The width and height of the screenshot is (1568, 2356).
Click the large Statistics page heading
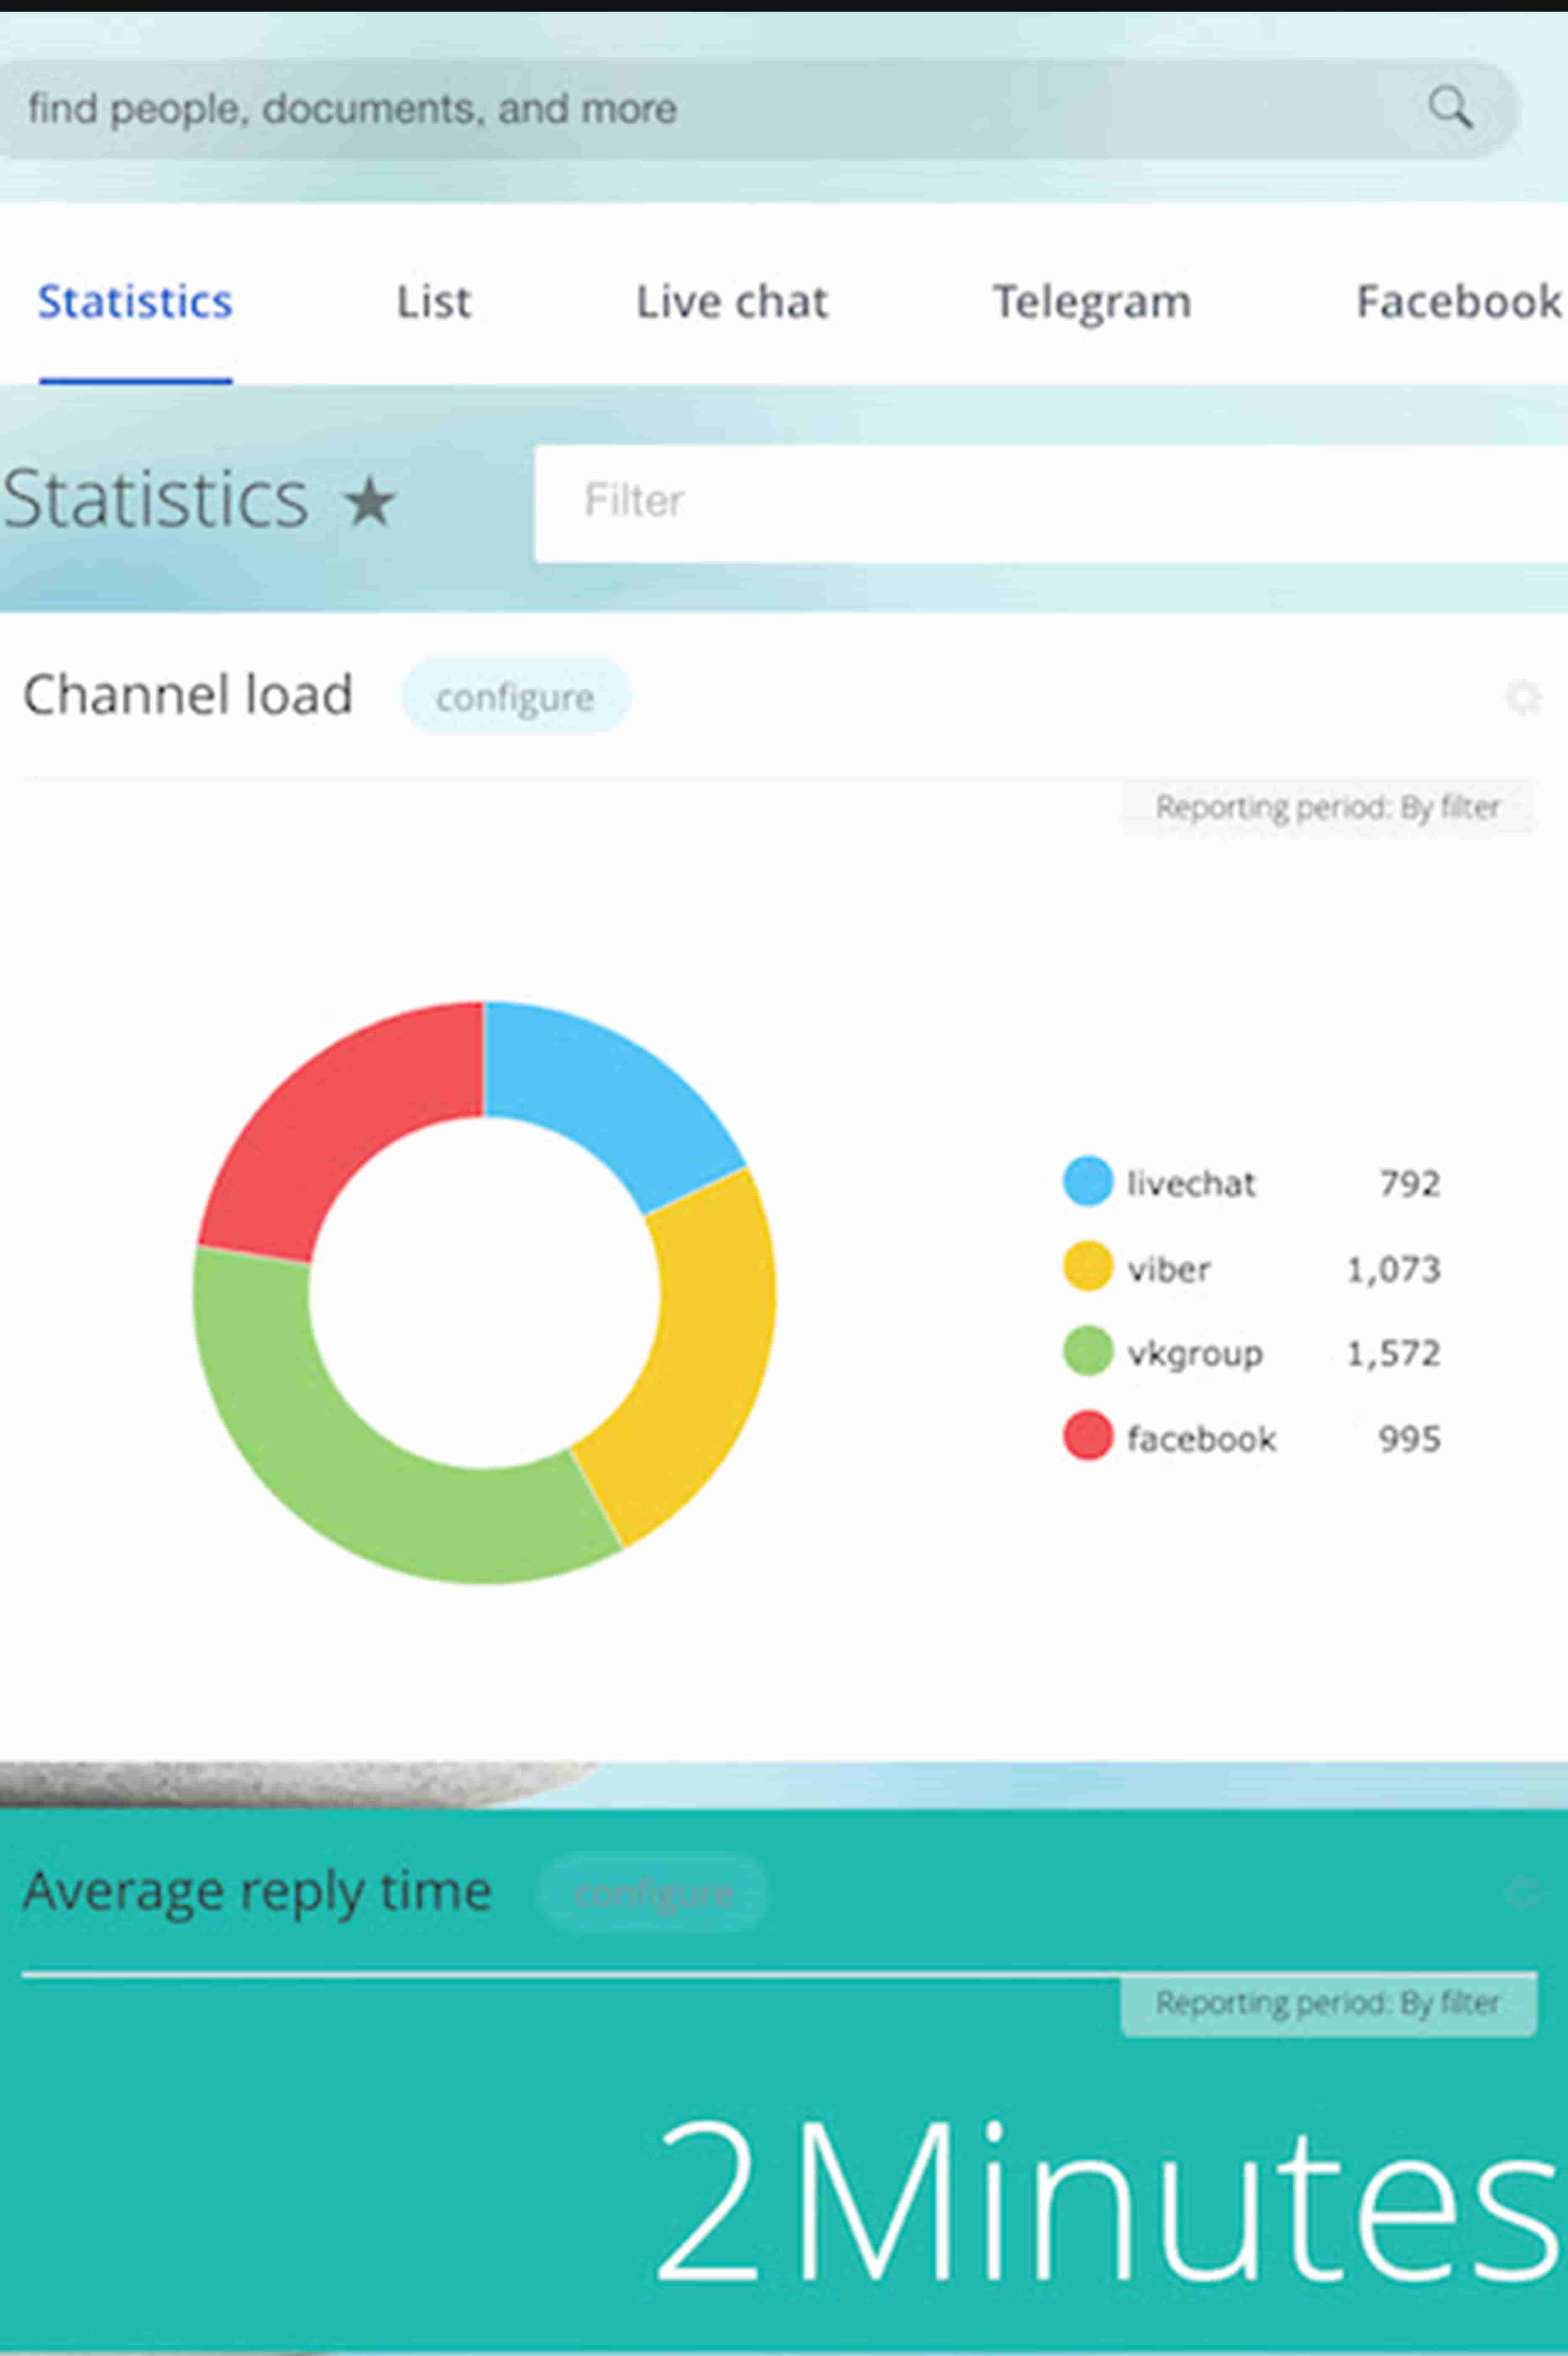tap(155, 498)
